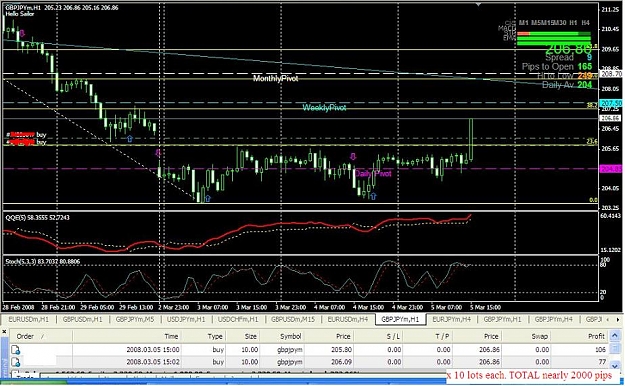Select the magenta down arrow at the 2 Mar 23:00 line

[158, 152]
